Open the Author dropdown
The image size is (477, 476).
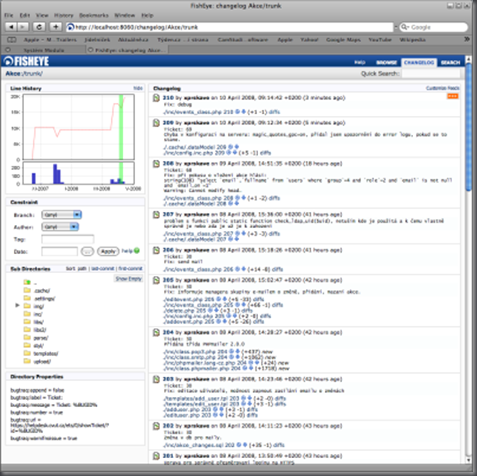click(60, 227)
